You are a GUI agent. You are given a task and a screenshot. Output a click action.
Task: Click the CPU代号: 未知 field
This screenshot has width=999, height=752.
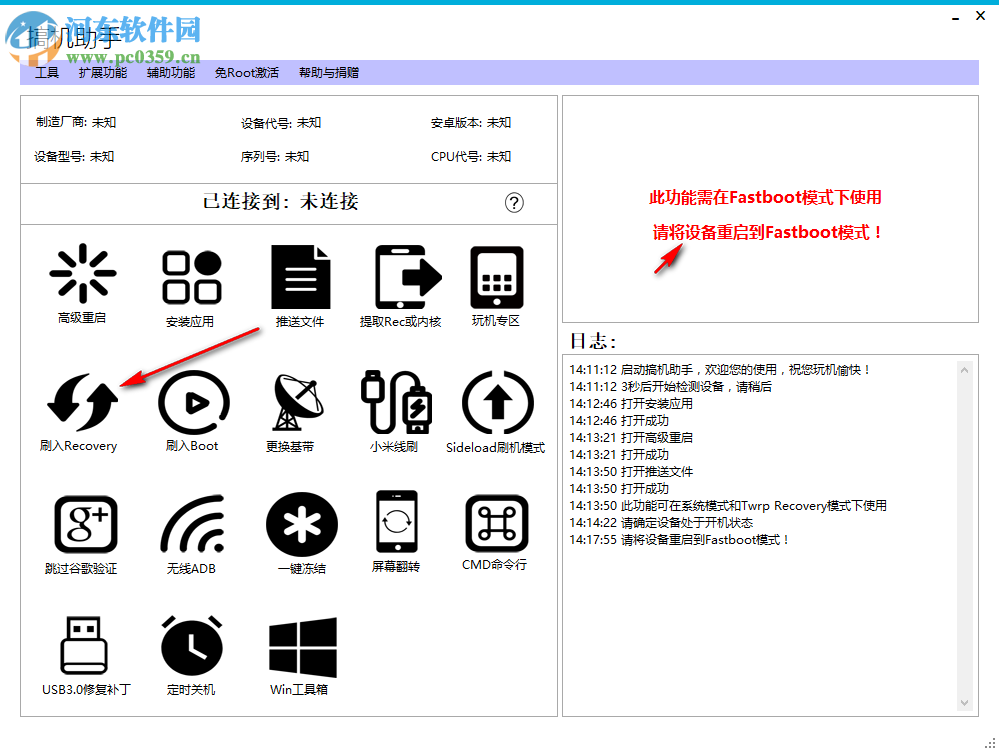tap(471, 156)
